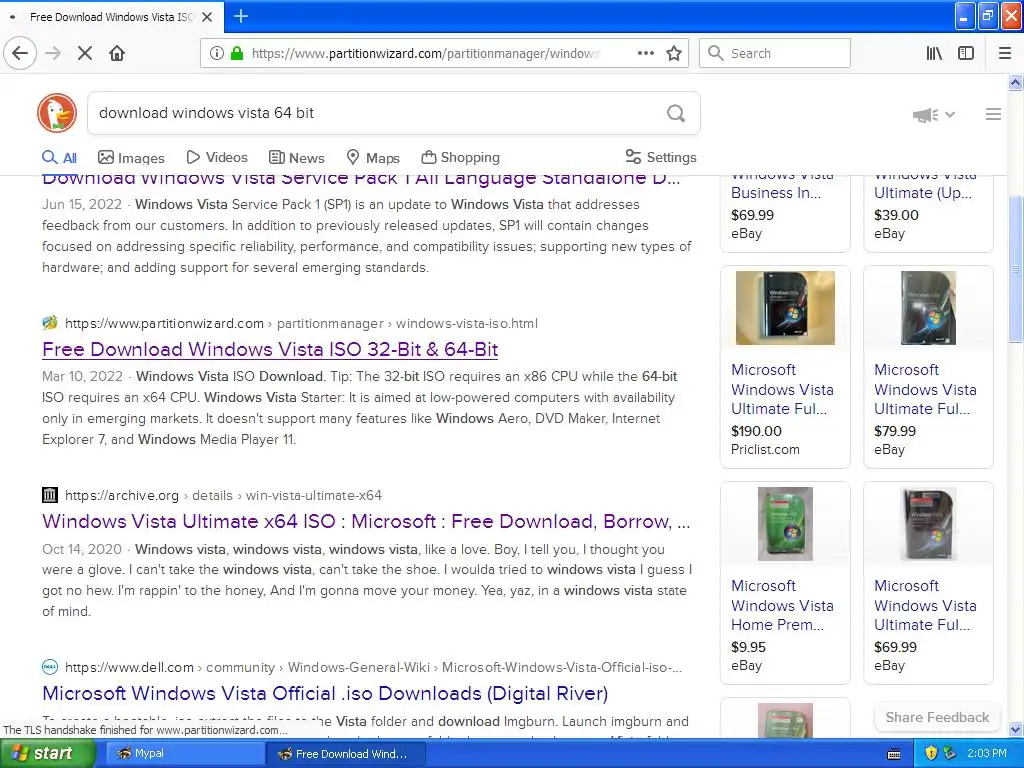Bookmark this page with the star
This screenshot has height=768, width=1024.
coord(674,54)
